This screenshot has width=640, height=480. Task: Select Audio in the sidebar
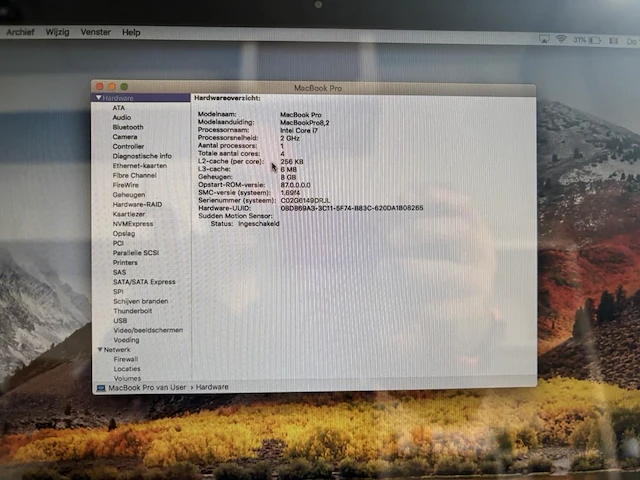[122, 118]
